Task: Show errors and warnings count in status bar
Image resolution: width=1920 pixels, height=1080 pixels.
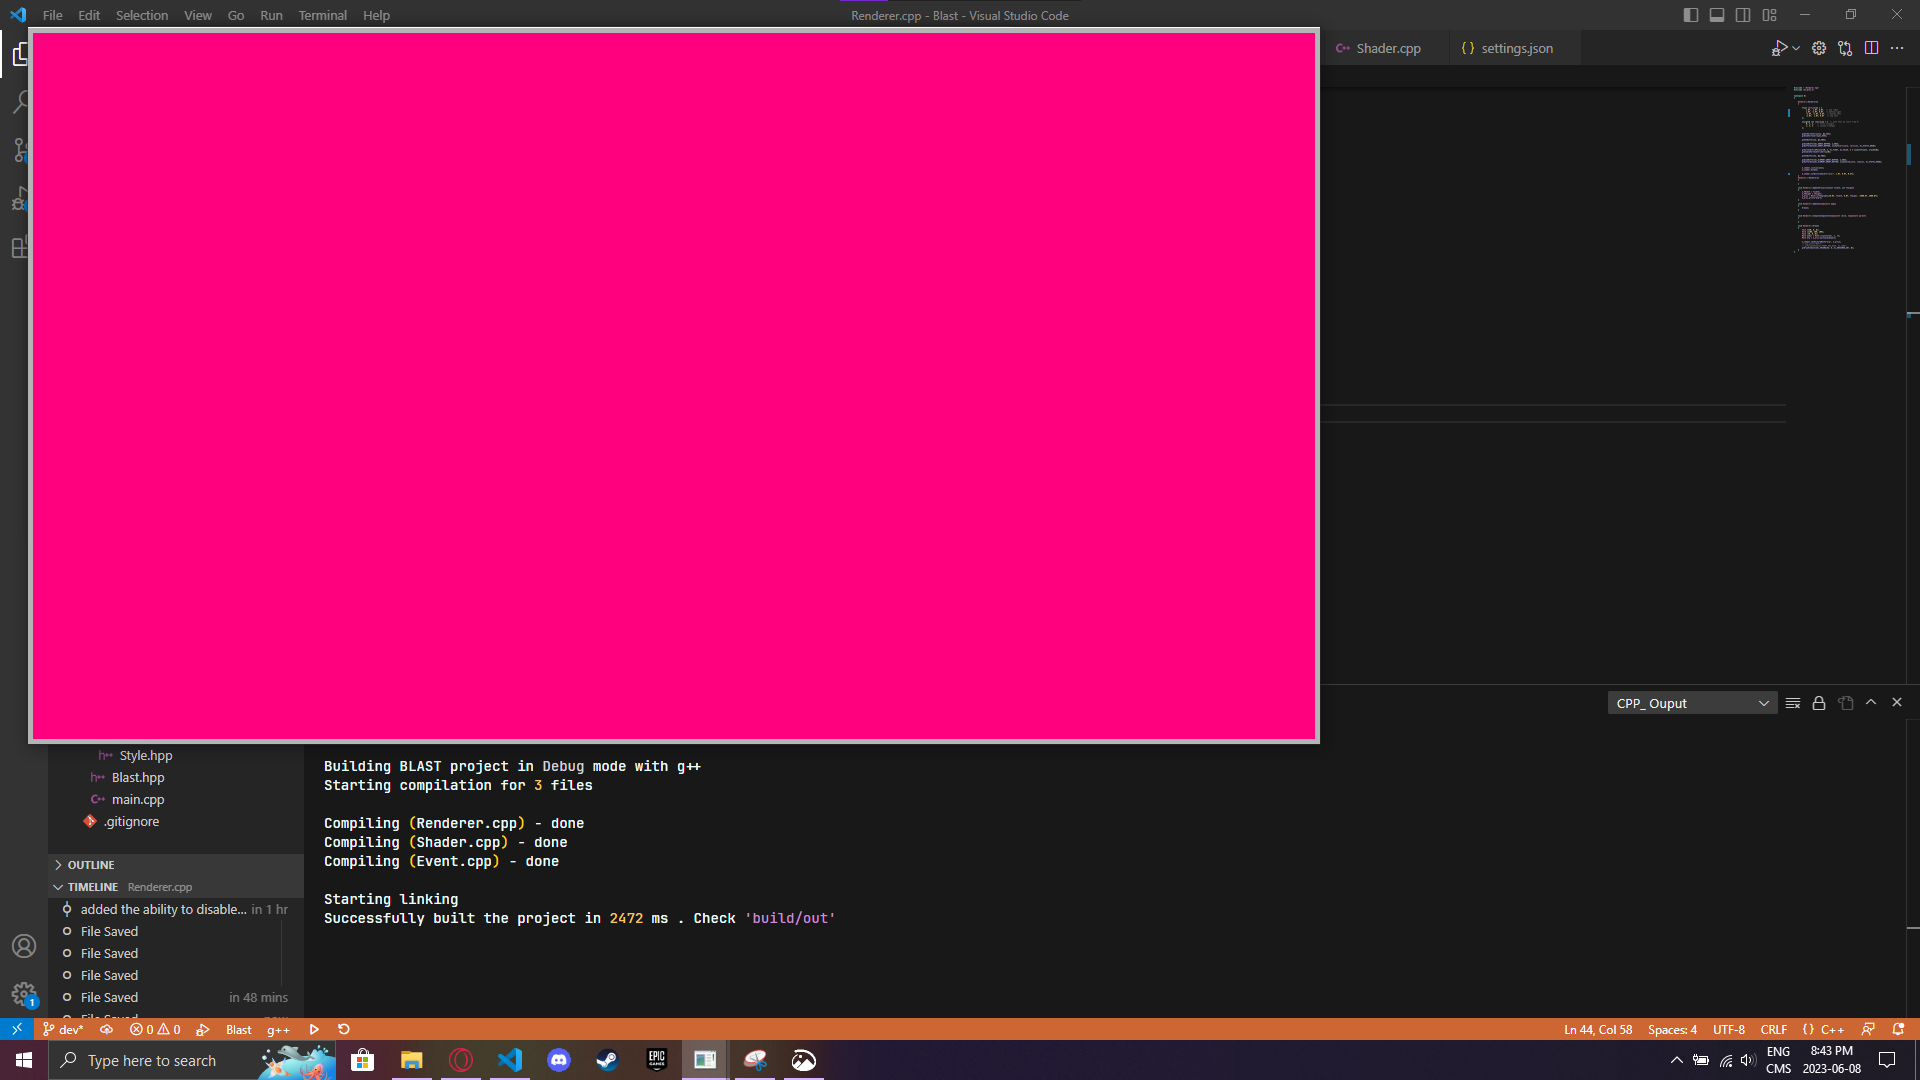Action: coord(155,1029)
